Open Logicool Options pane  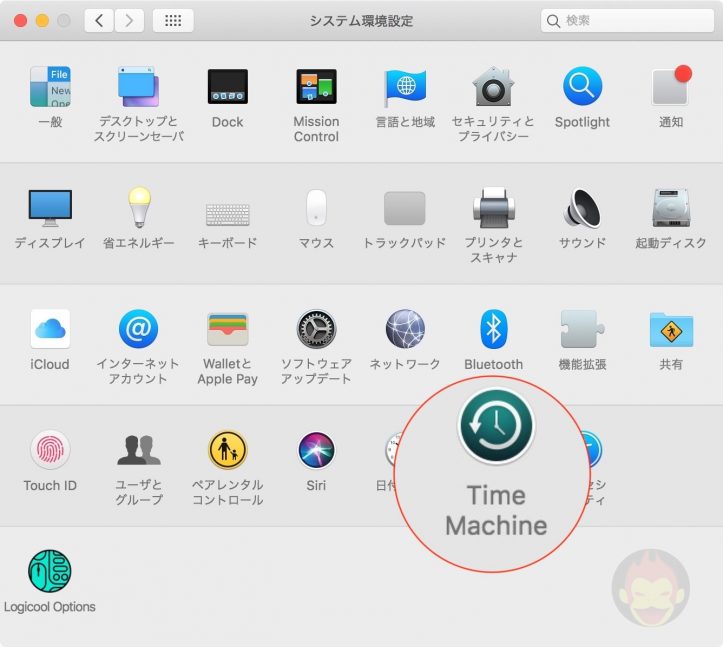50,571
